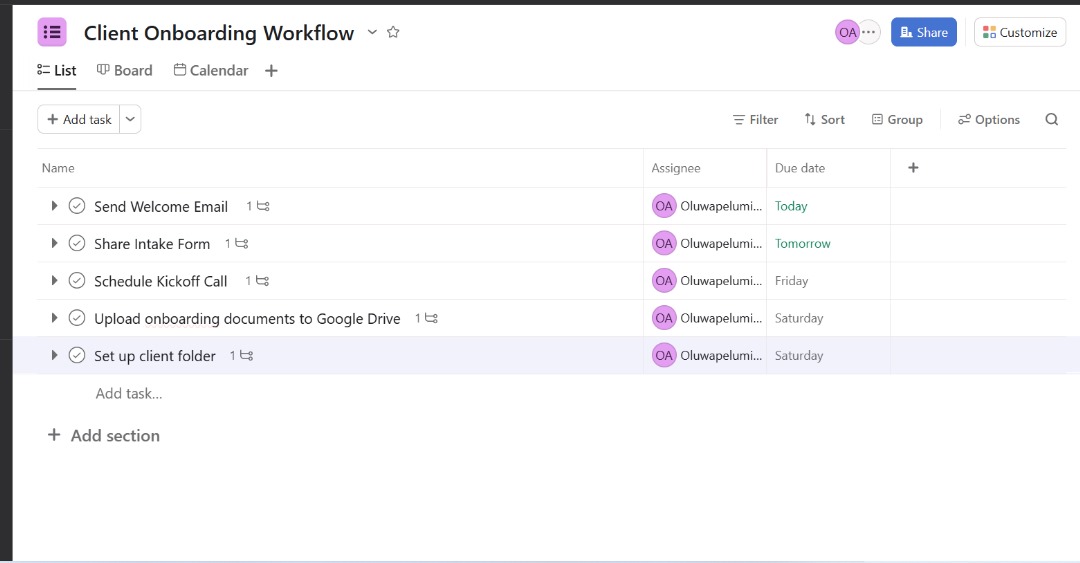Open the Customize panel

click(x=1019, y=32)
